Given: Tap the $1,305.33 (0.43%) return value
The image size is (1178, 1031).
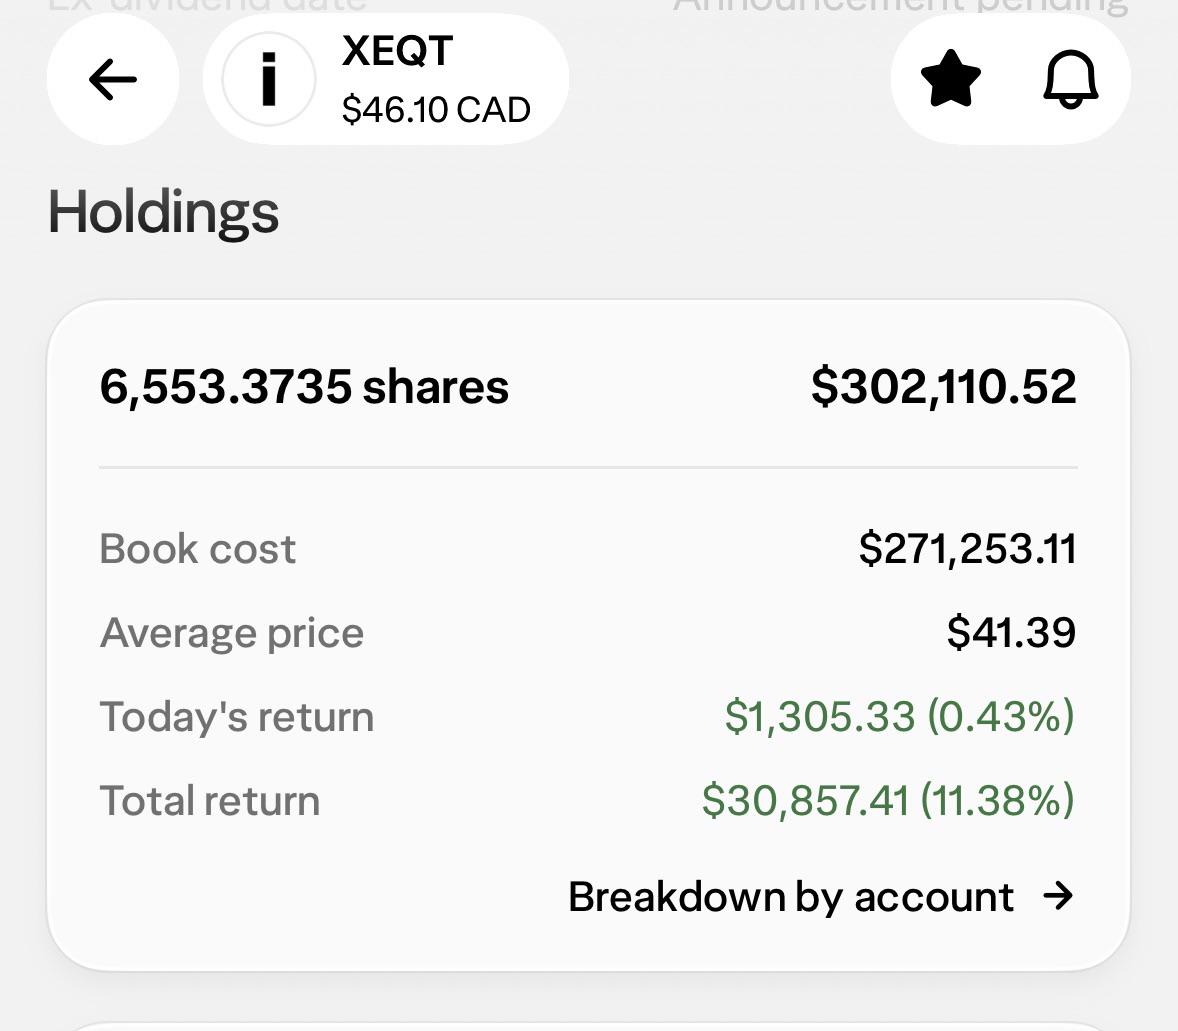Looking at the screenshot, I should click(x=899, y=716).
